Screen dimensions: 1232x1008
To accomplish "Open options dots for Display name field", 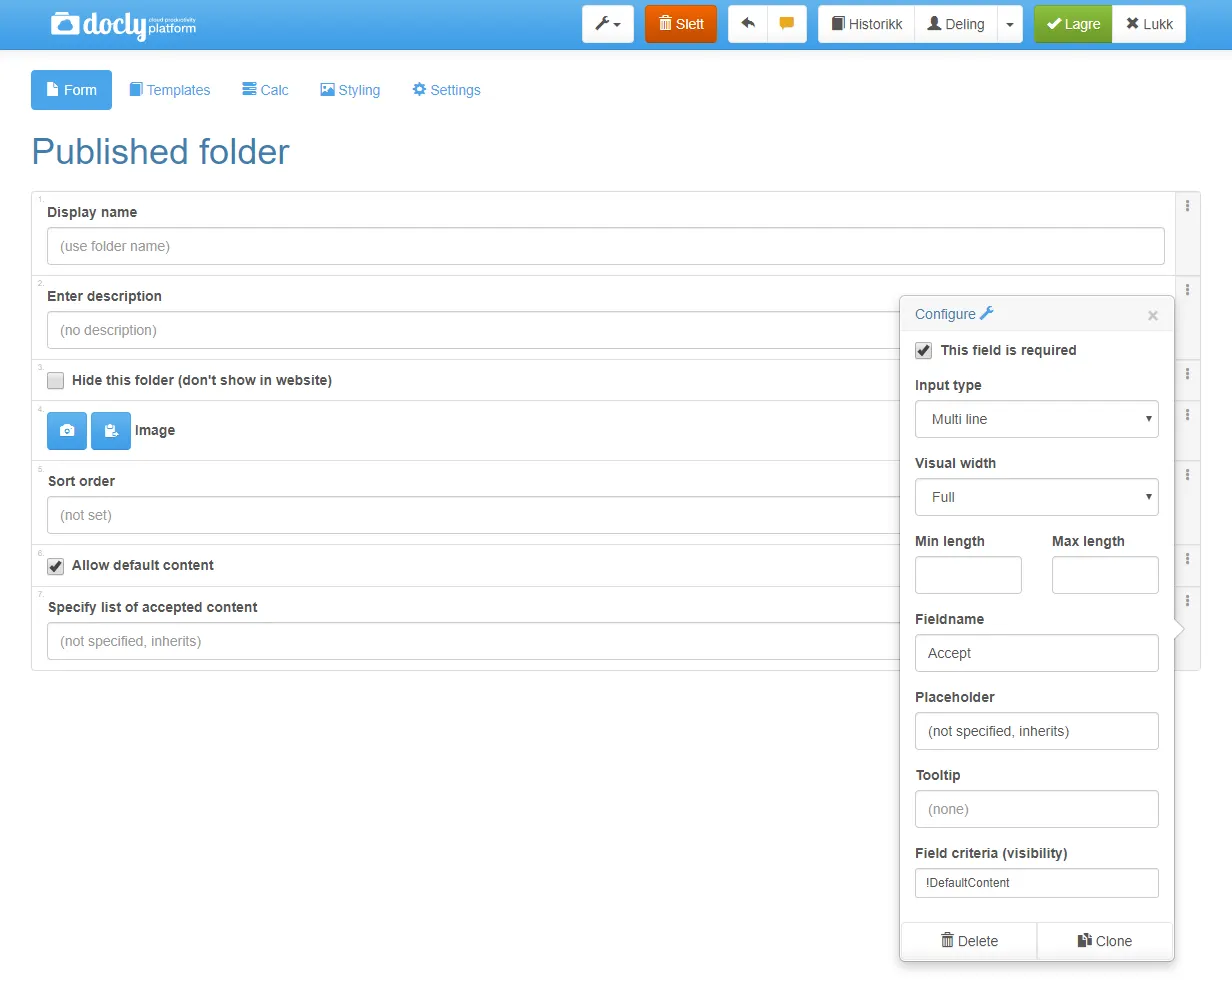I will (x=1187, y=206).
